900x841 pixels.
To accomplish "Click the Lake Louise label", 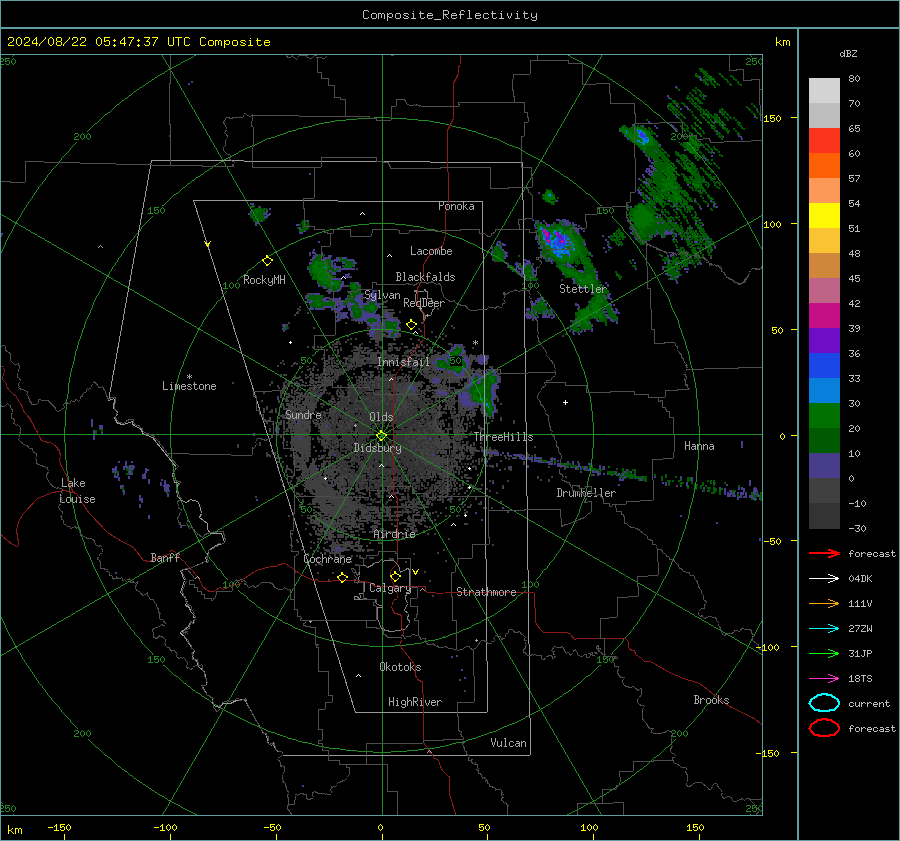I will coord(78,491).
